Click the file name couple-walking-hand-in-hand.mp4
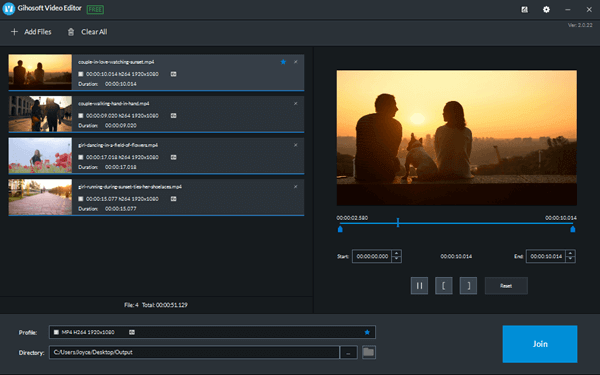Image resolution: width=600 pixels, height=375 pixels. [x=114, y=104]
